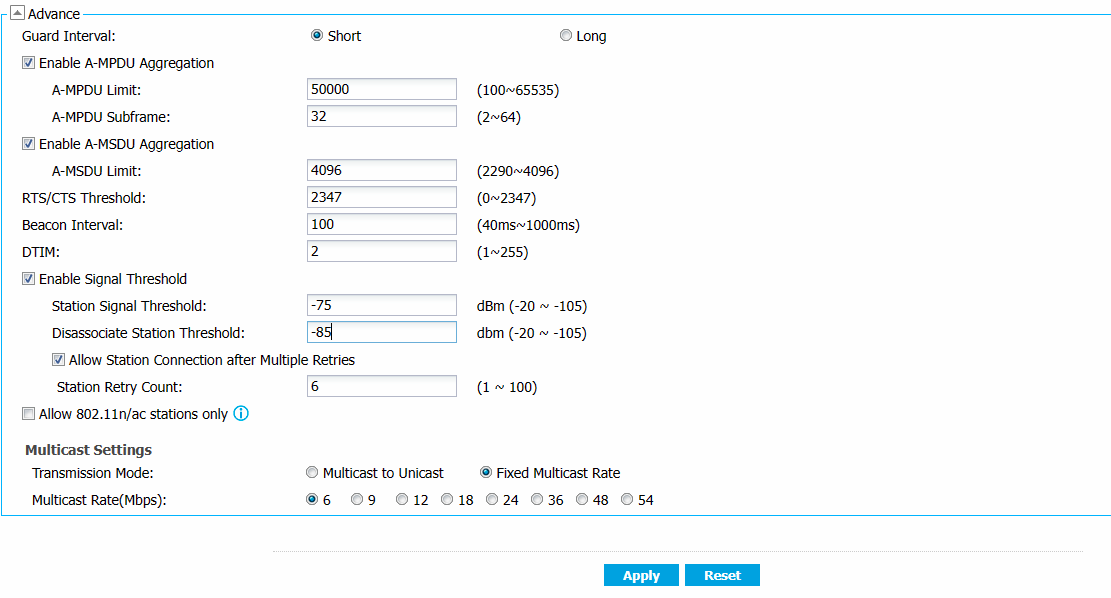
Task: Disable A-MPDU Aggregation checkbox
Action: coord(28,63)
